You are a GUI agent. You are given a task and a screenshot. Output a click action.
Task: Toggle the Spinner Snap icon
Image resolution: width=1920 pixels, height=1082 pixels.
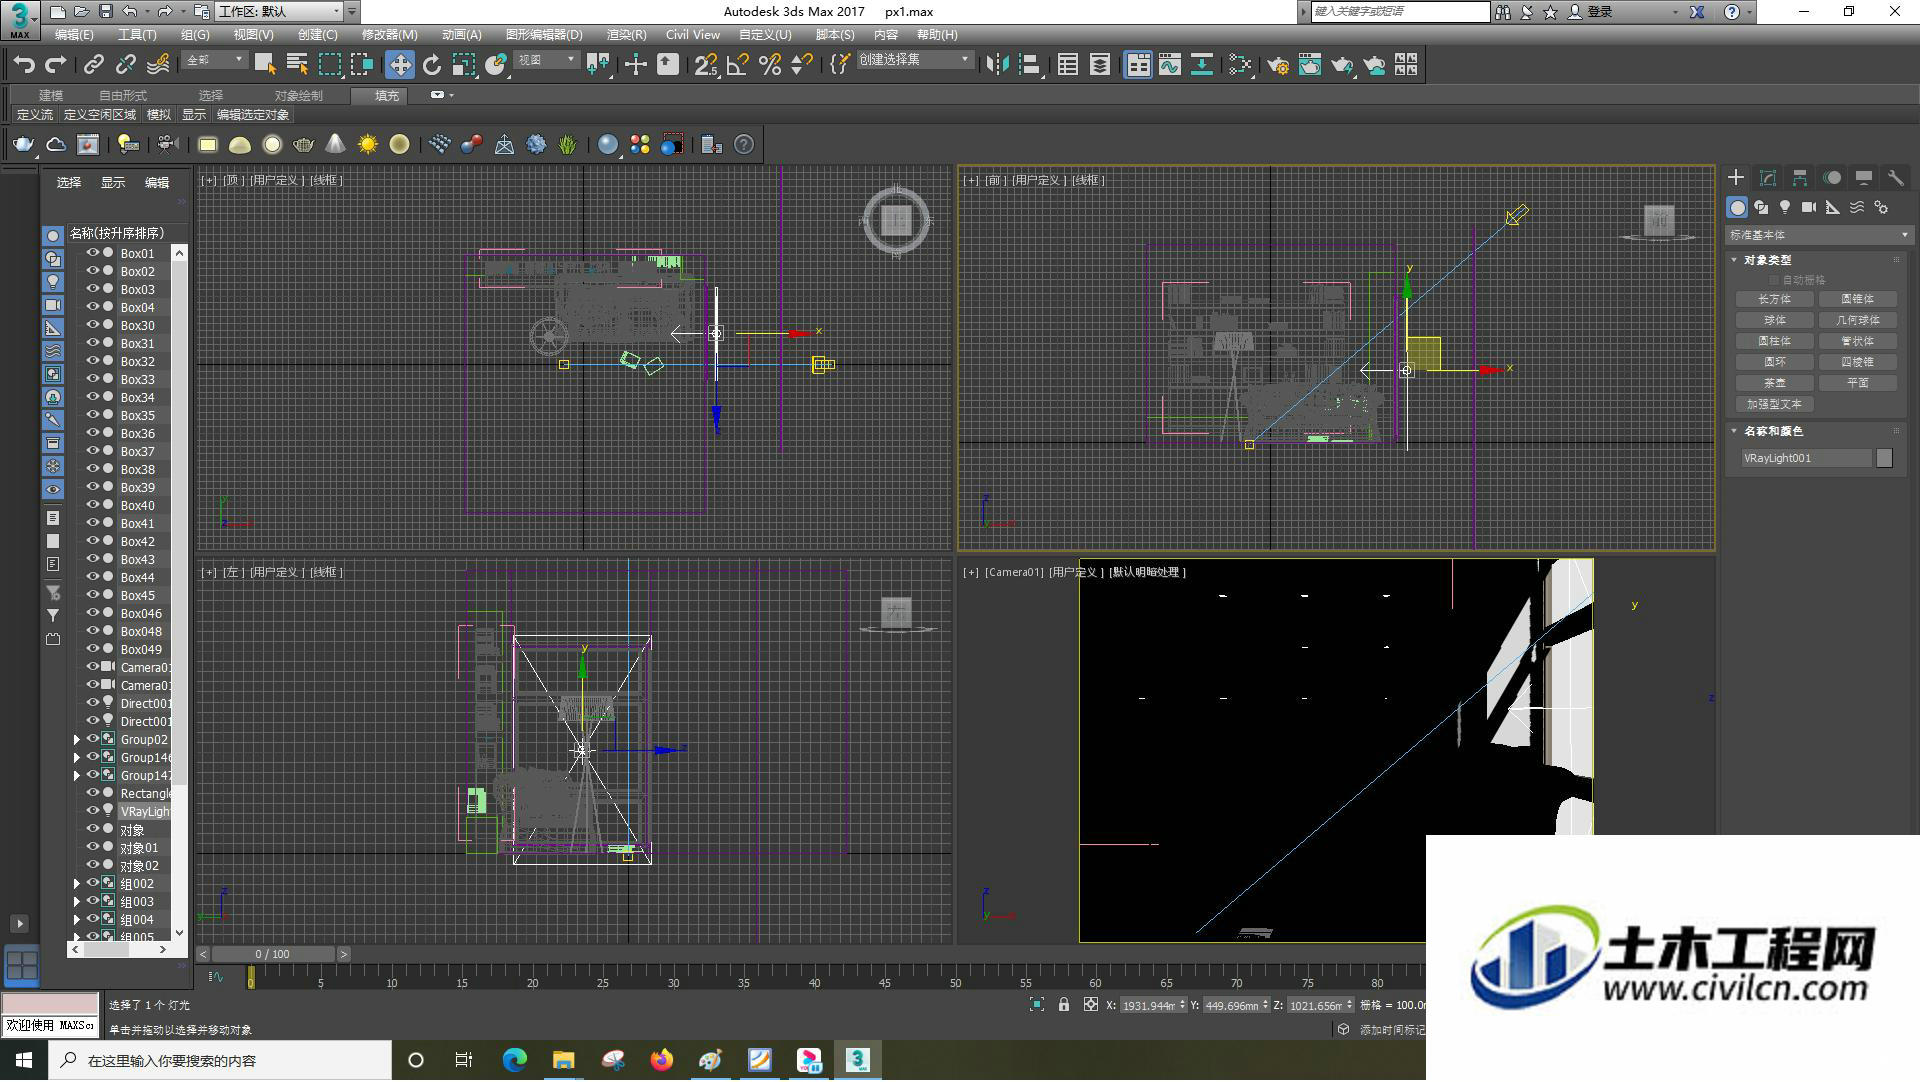click(802, 65)
